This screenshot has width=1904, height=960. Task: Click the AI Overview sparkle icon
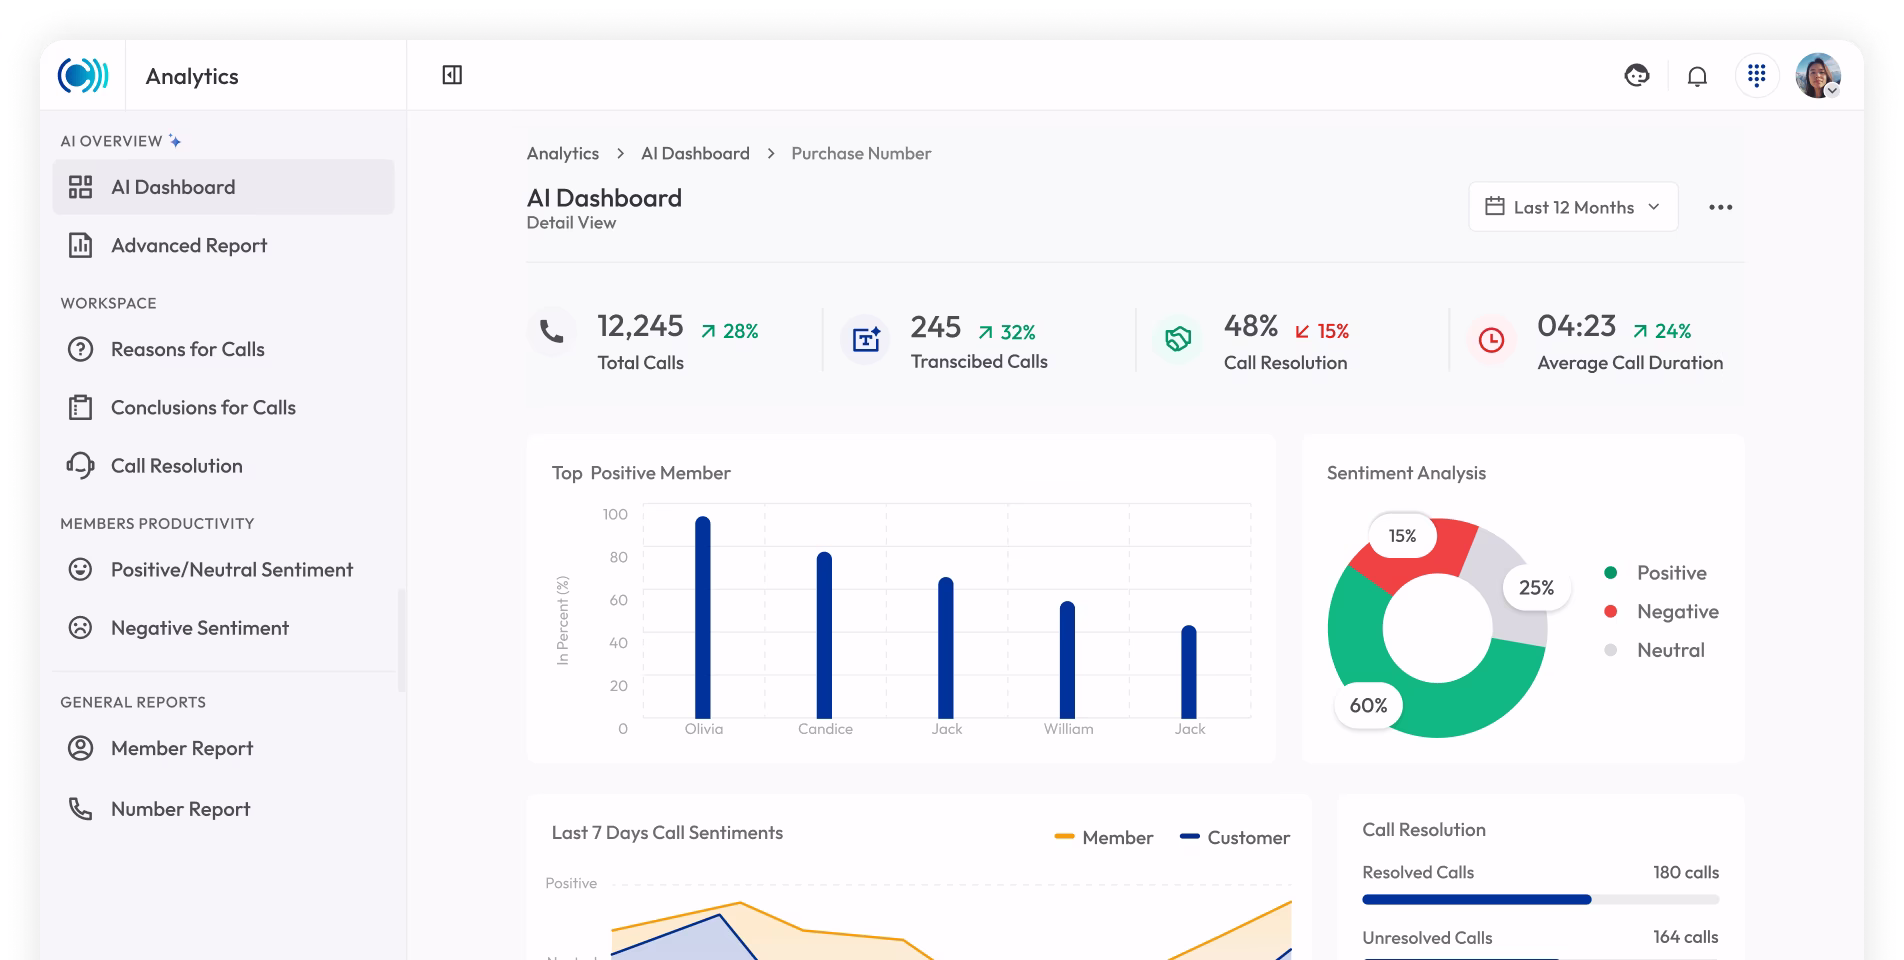click(x=175, y=141)
